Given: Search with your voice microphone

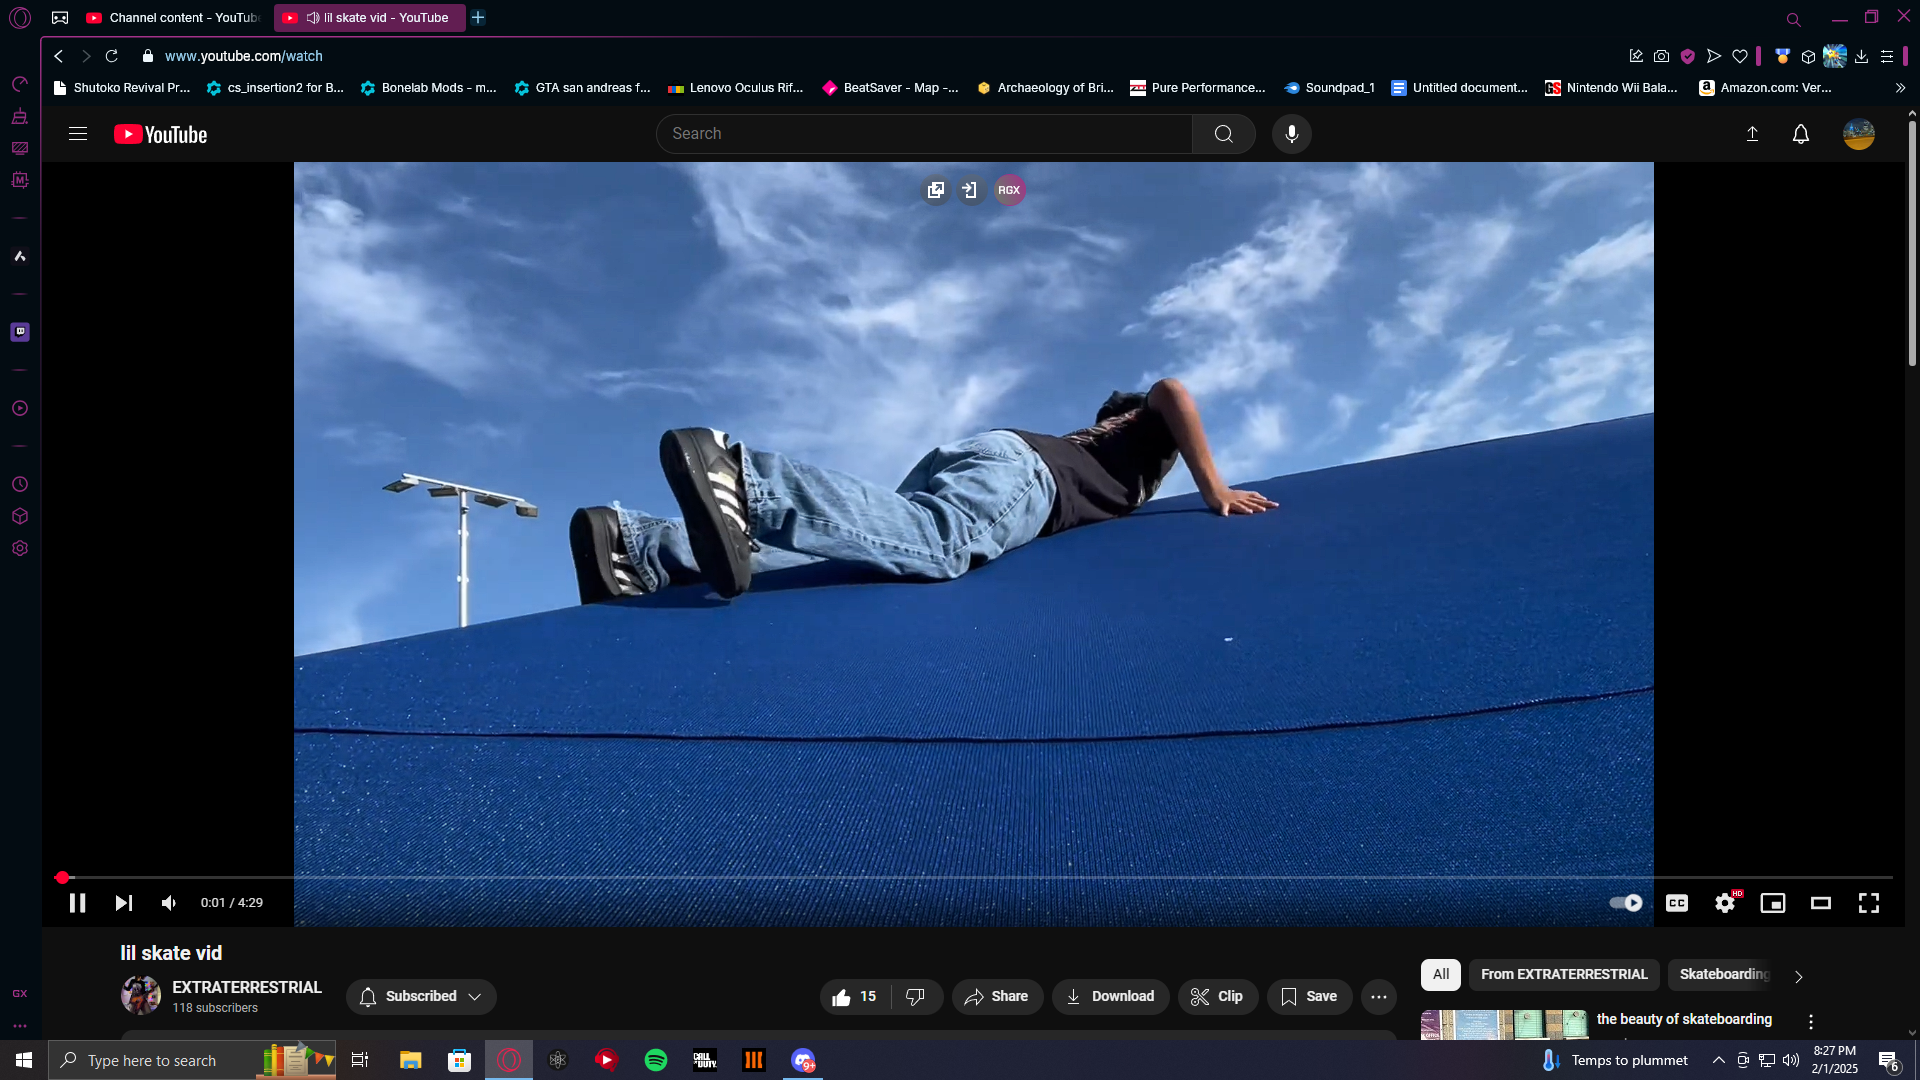Looking at the screenshot, I should (1291, 134).
